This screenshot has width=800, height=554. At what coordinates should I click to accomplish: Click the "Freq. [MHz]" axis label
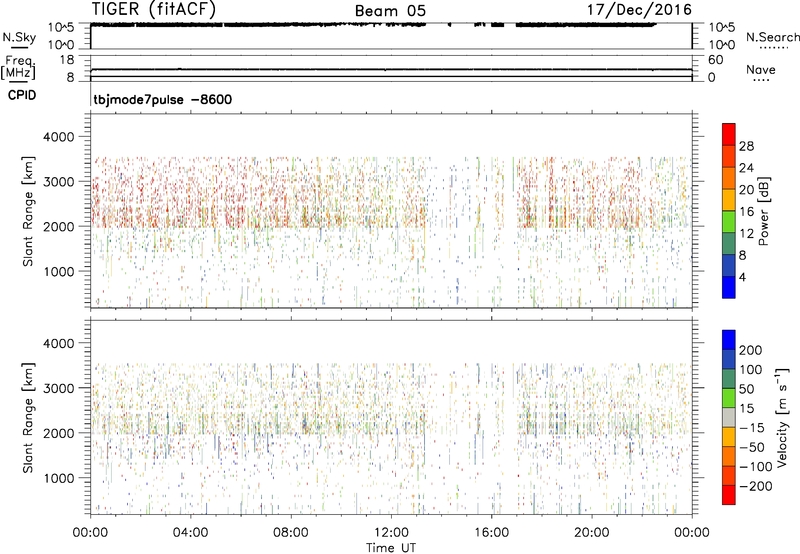click(x=19, y=67)
